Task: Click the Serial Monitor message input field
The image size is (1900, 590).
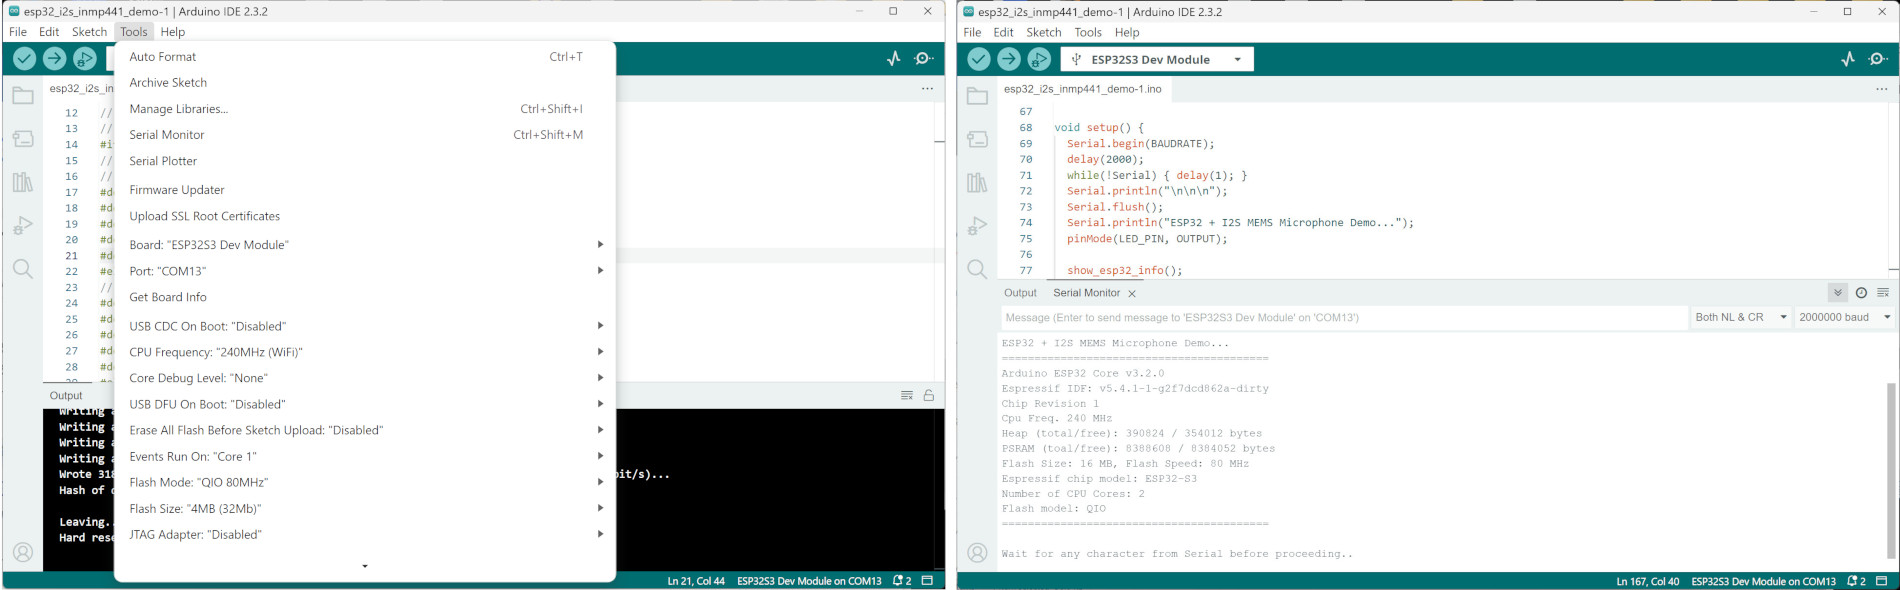Action: [1344, 317]
